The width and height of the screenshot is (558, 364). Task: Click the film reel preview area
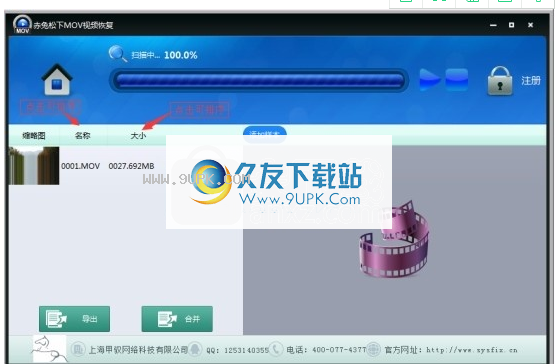click(394, 240)
